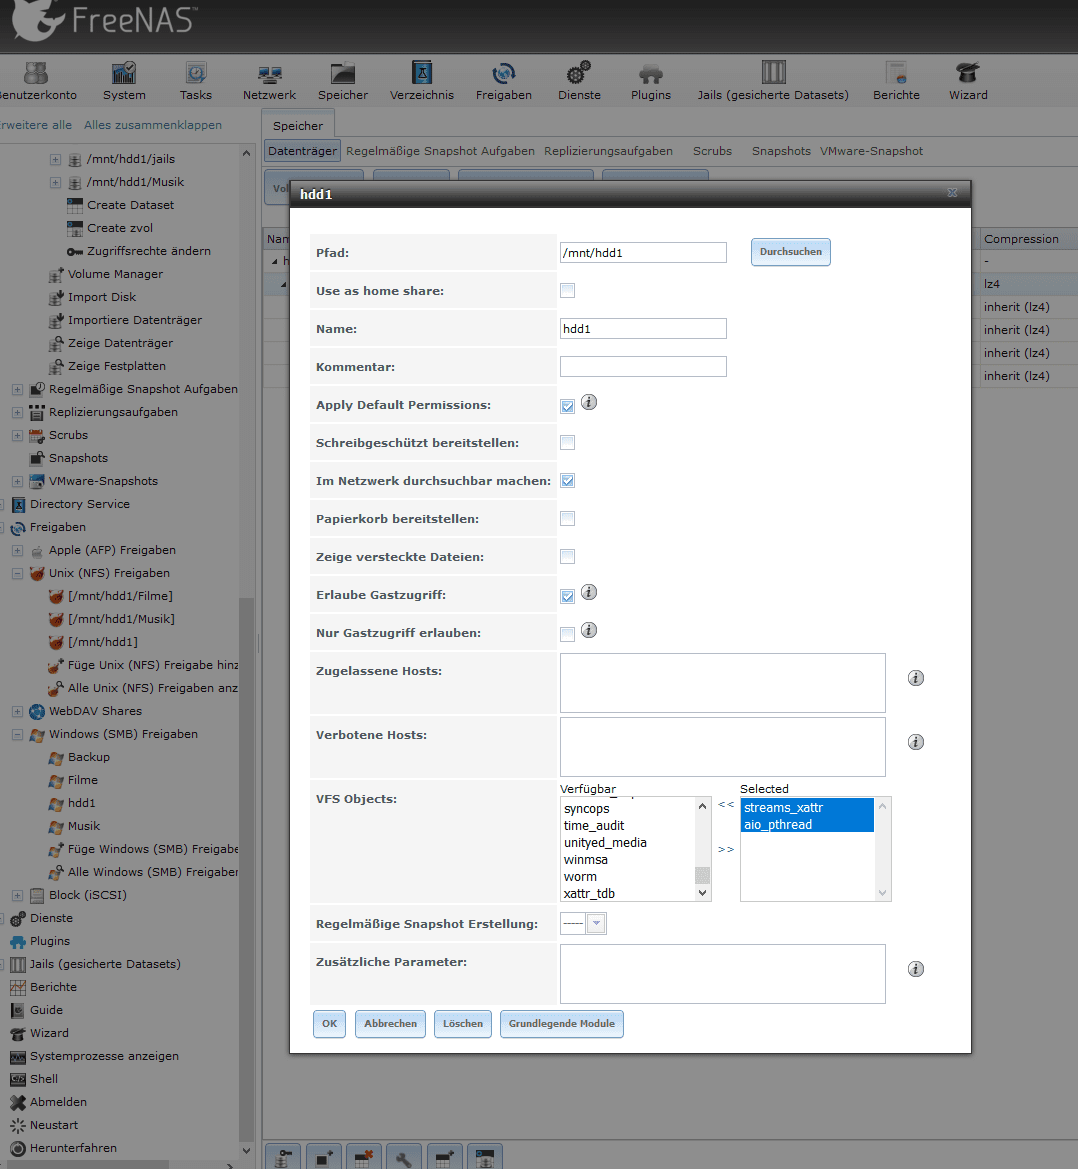This screenshot has height=1169, width=1078.
Task: Open the Tasks toolbar icon
Action: [x=195, y=81]
